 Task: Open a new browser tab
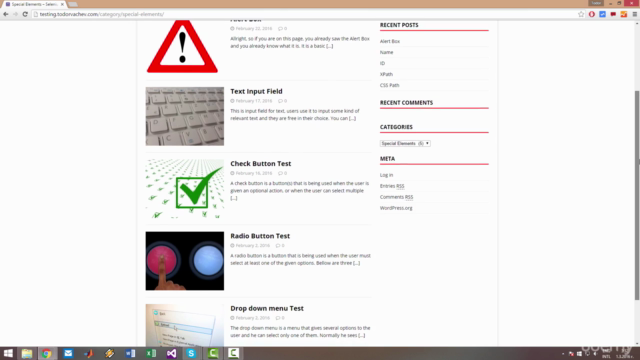73,4
